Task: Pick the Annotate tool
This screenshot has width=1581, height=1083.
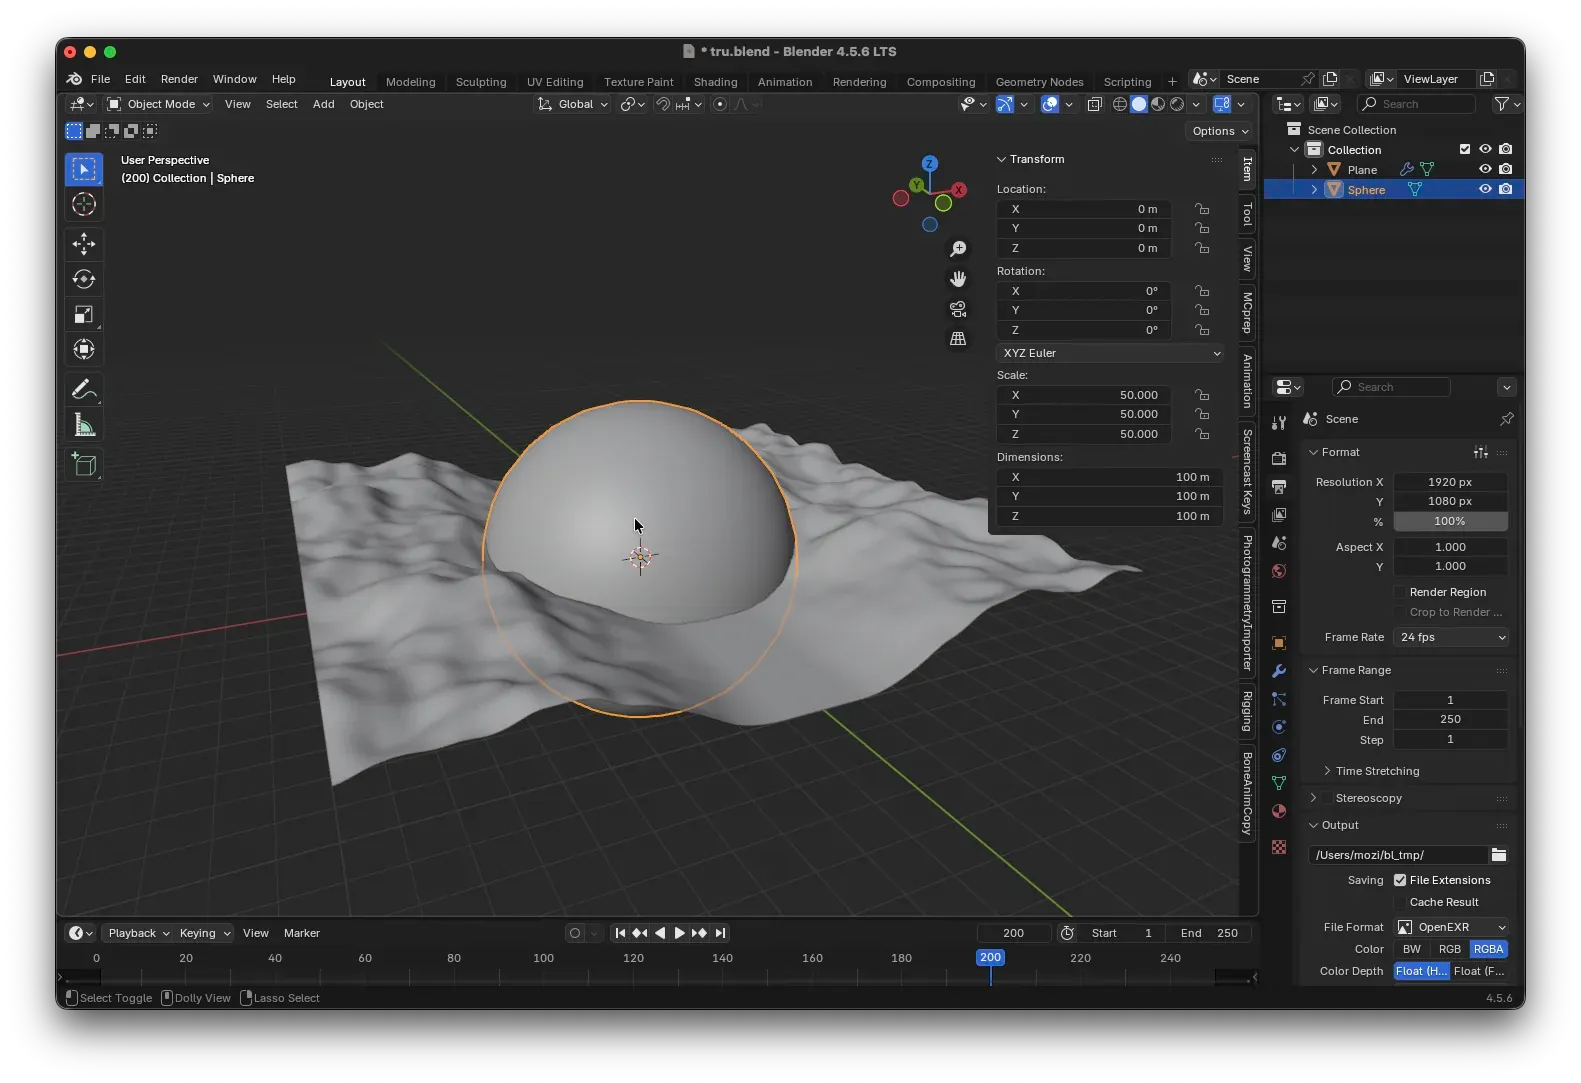Action: [x=84, y=389]
